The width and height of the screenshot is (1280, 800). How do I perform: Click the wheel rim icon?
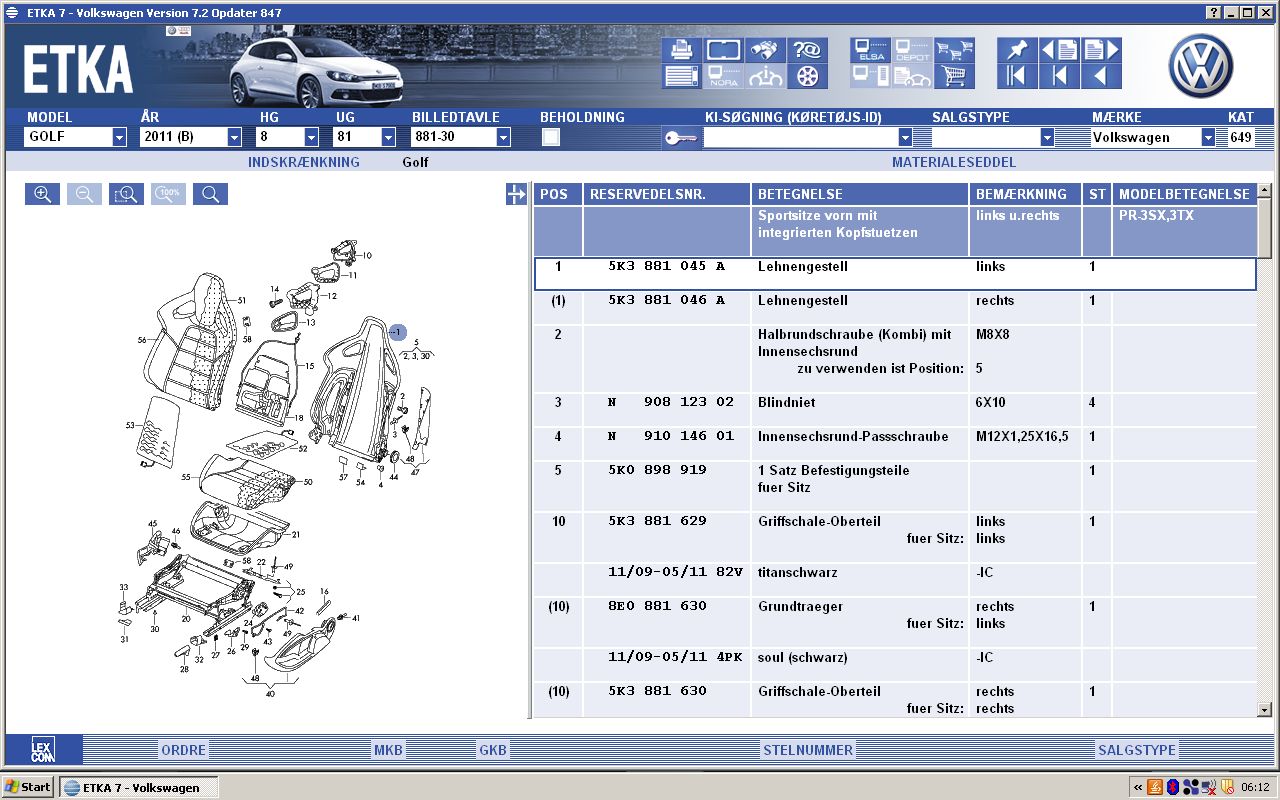[807, 76]
